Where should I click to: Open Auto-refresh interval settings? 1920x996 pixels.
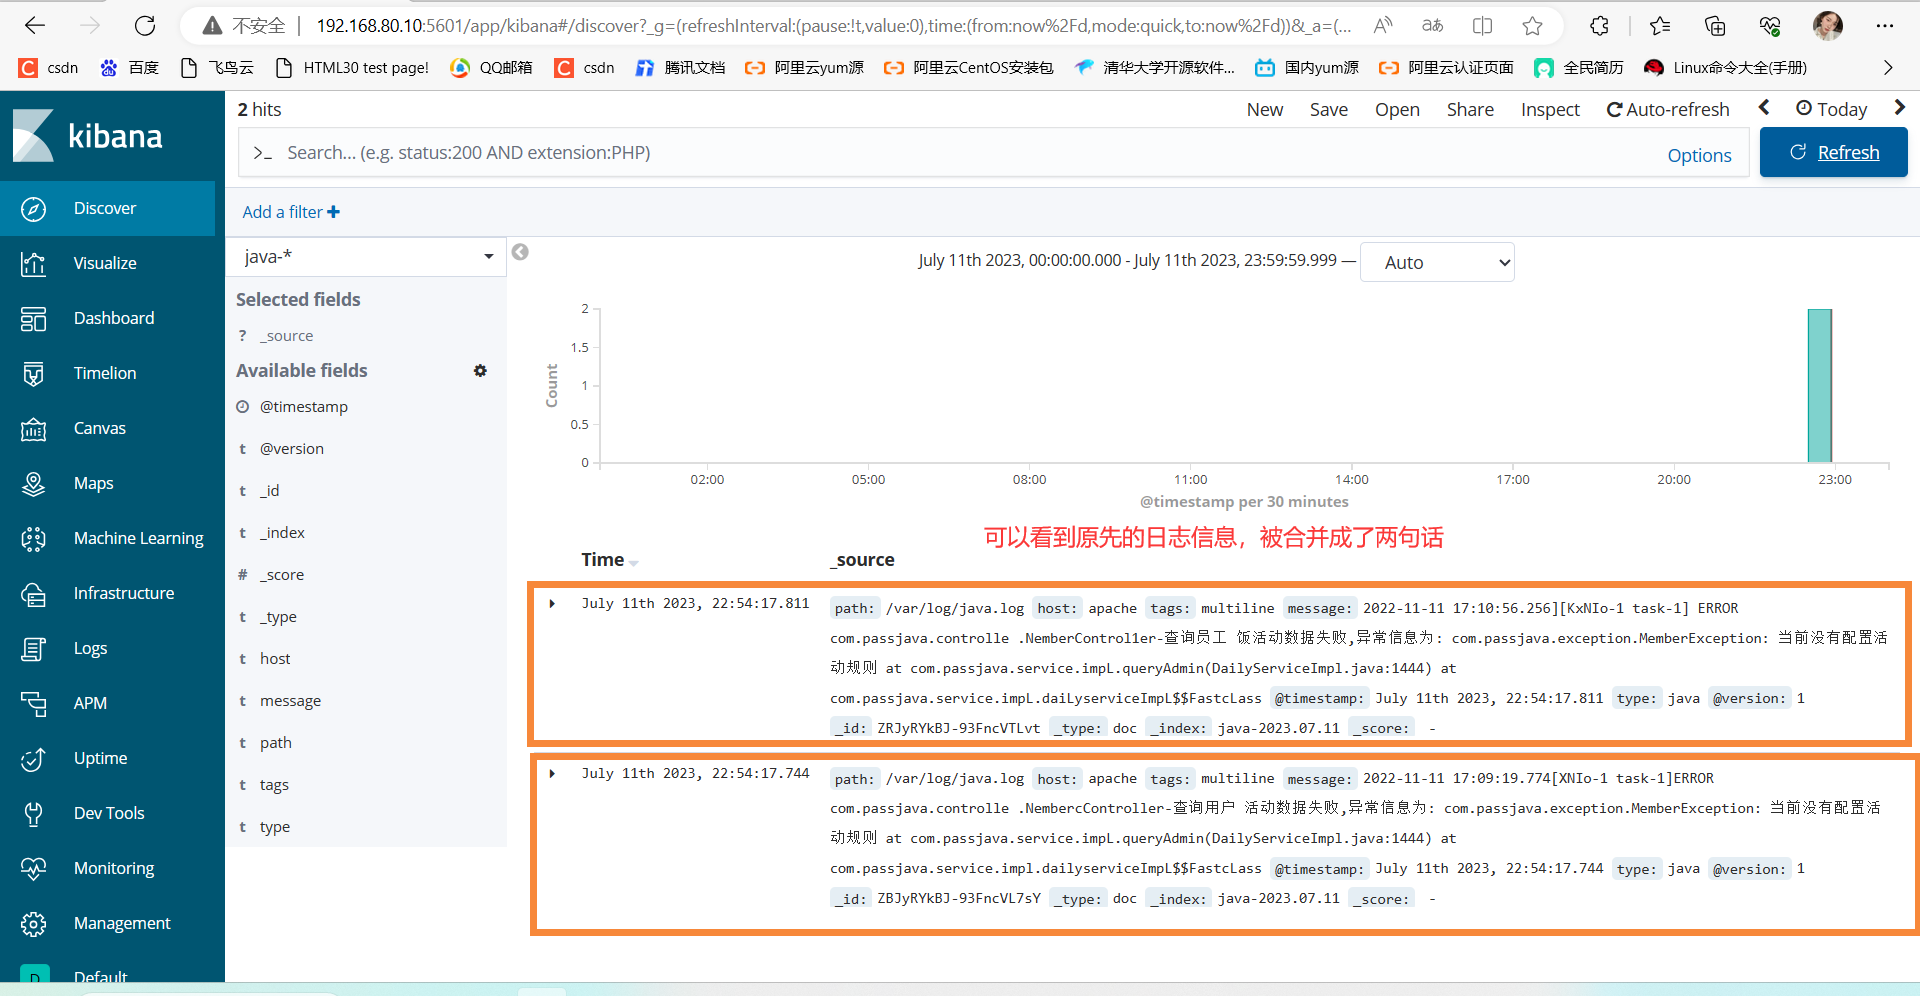1668,109
